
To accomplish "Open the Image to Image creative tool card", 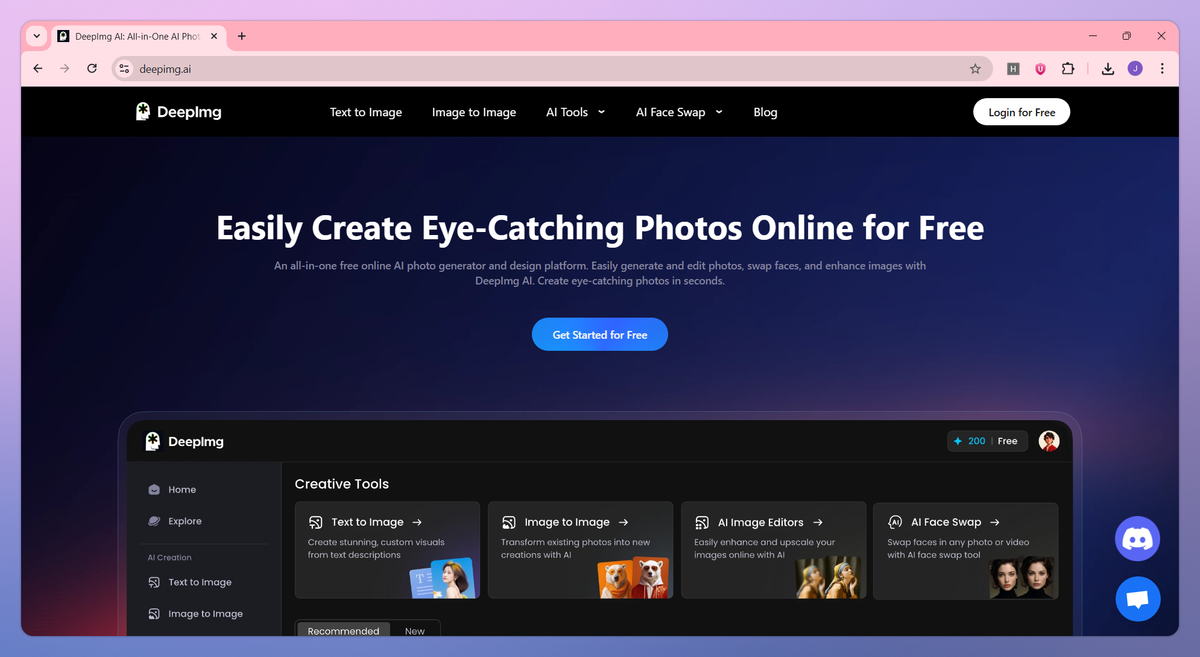I will (x=580, y=550).
